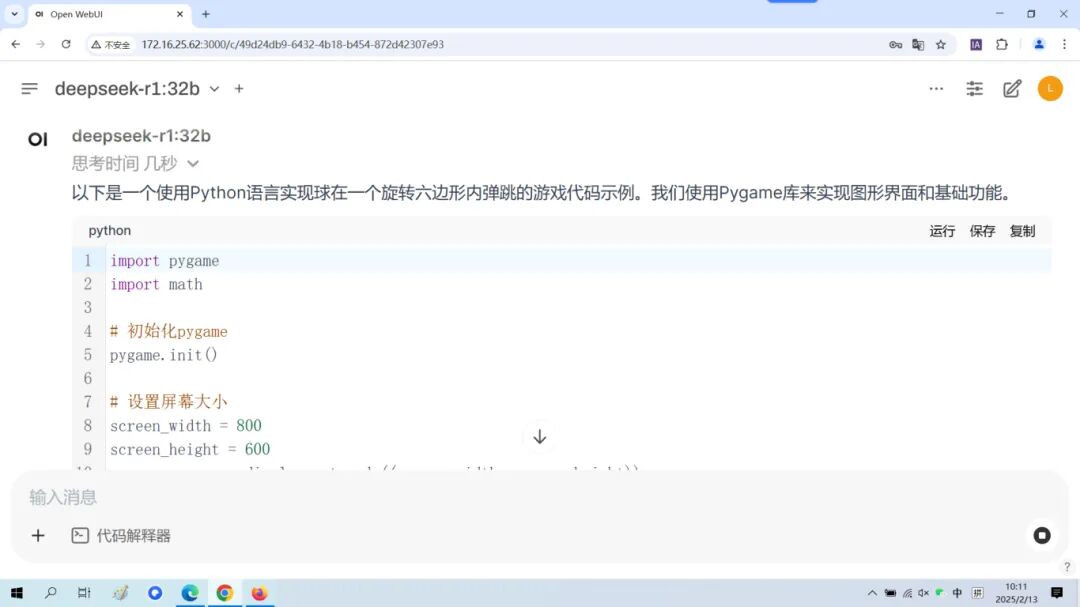Focus the 输入消息 message input field
Screen dimensions: 1080x607
(540, 497)
